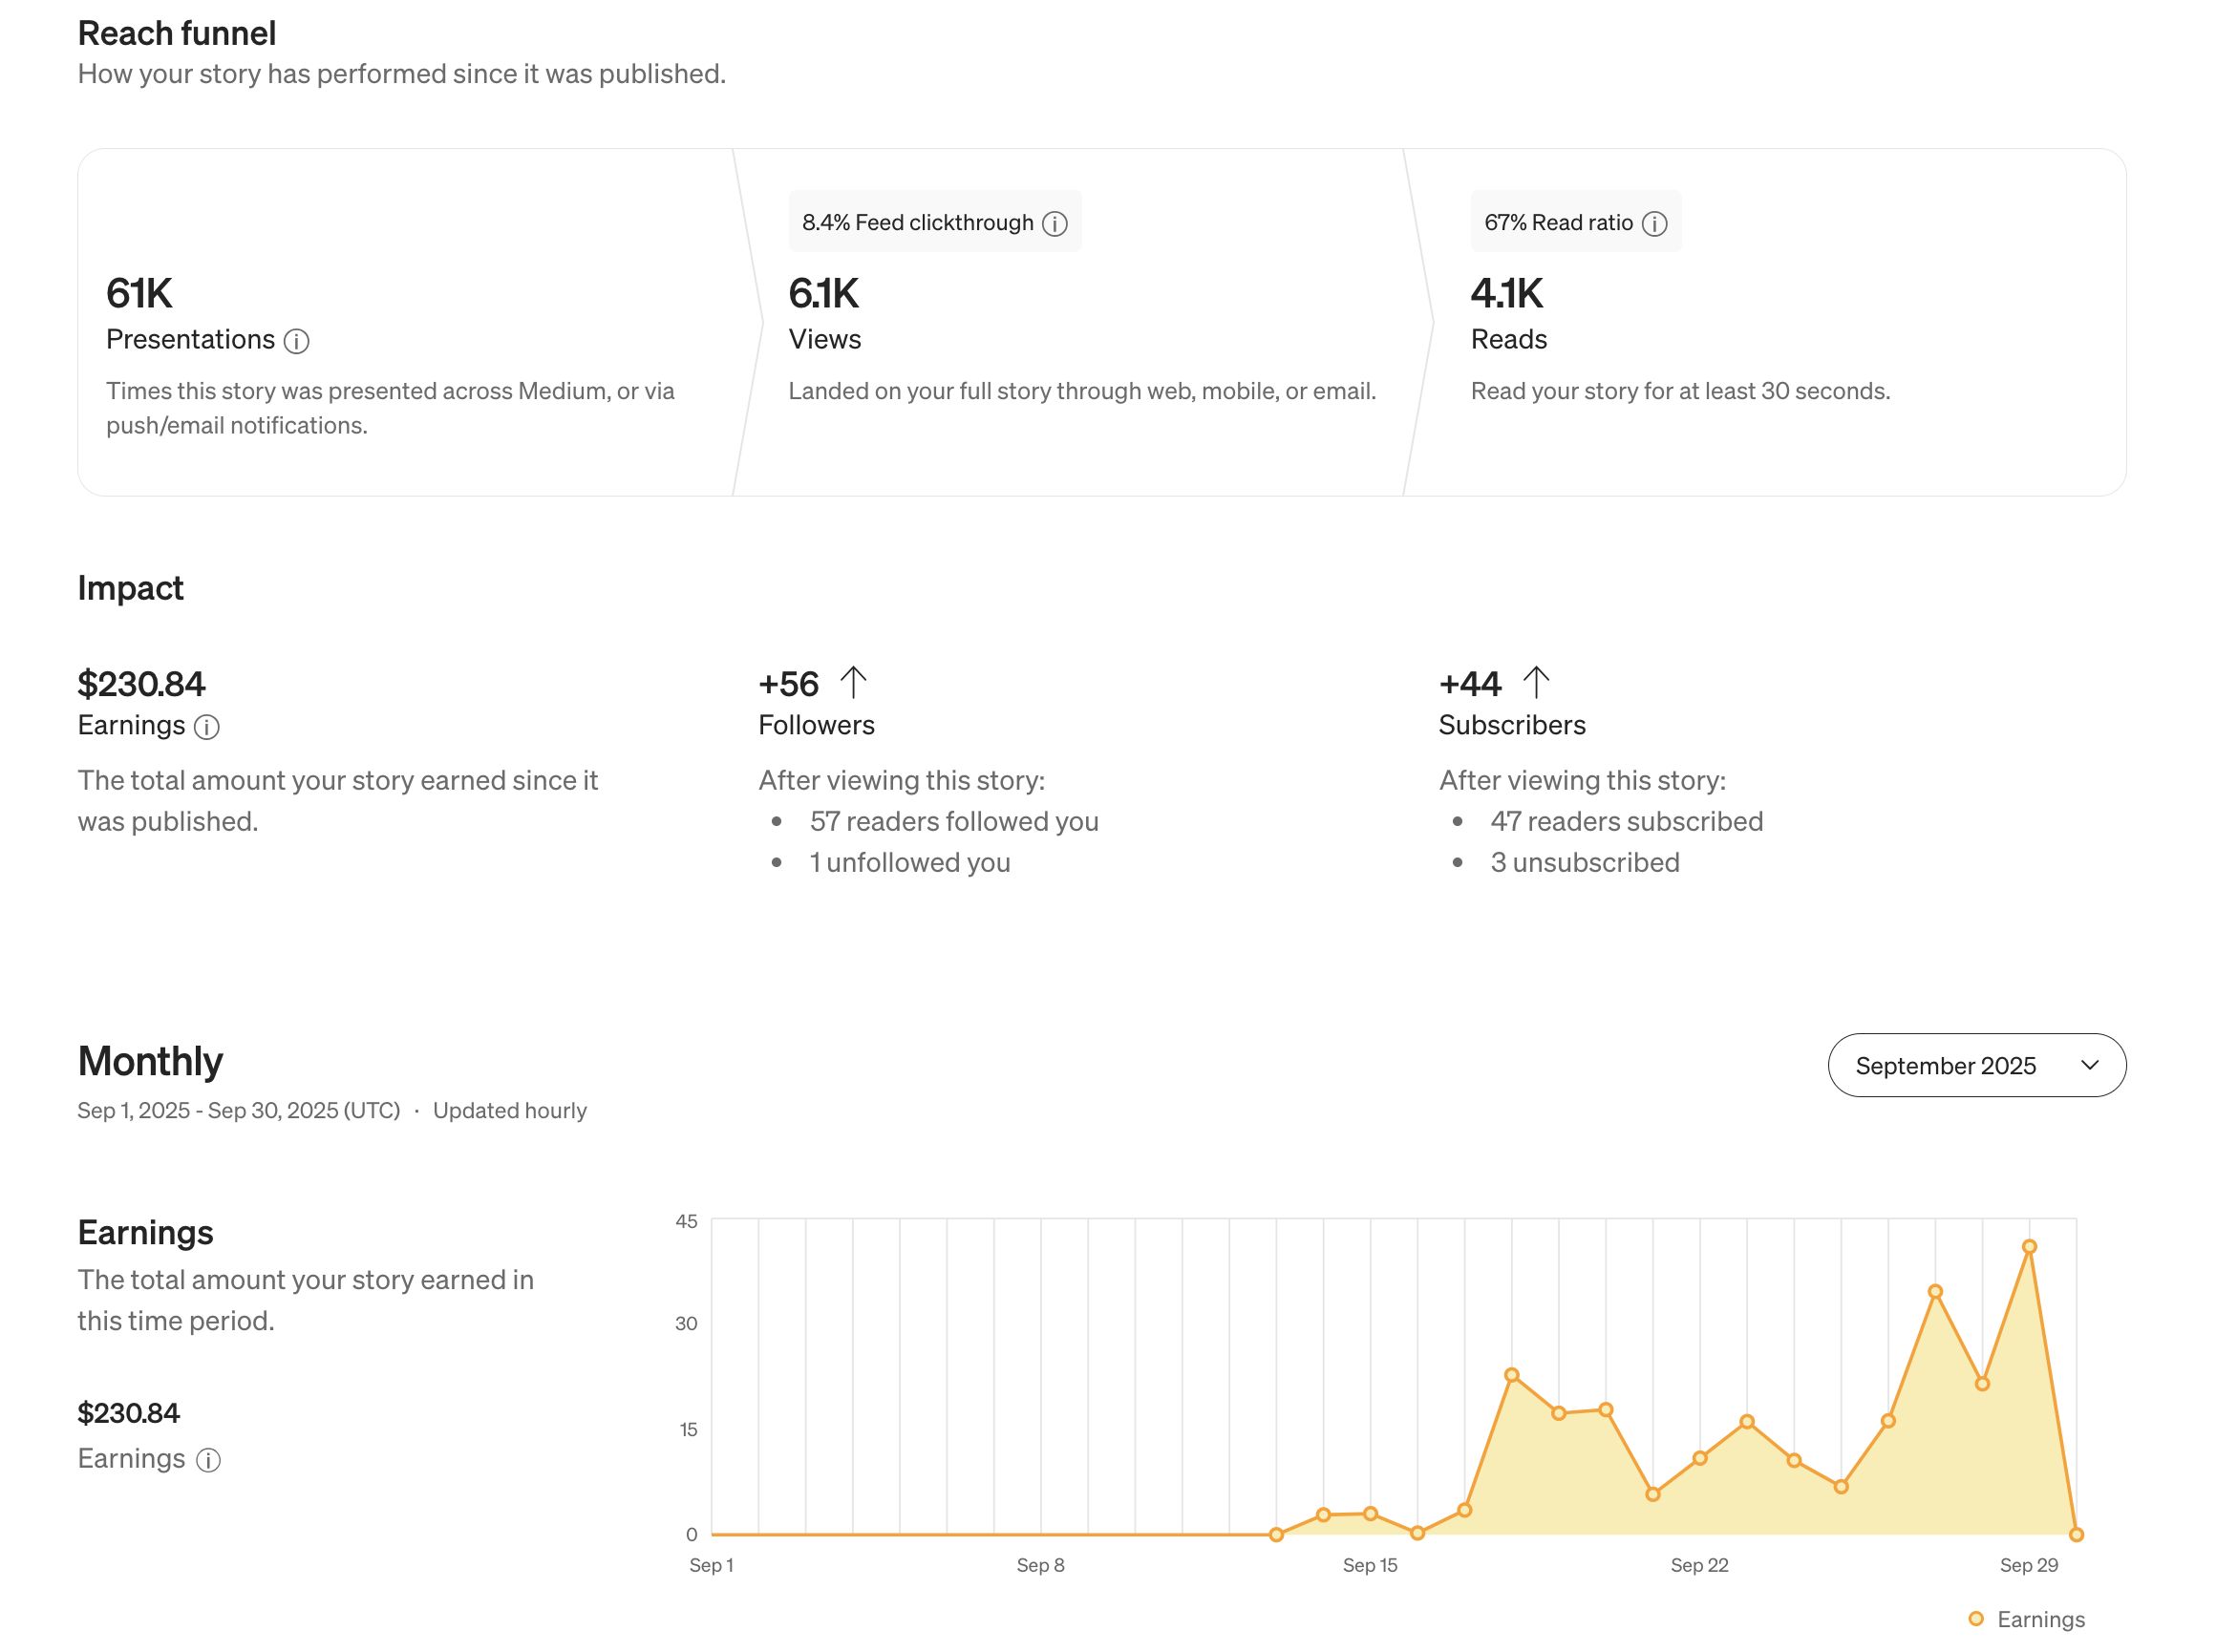Click the info icon beside Presentations

pyautogui.click(x=296, y=342)
